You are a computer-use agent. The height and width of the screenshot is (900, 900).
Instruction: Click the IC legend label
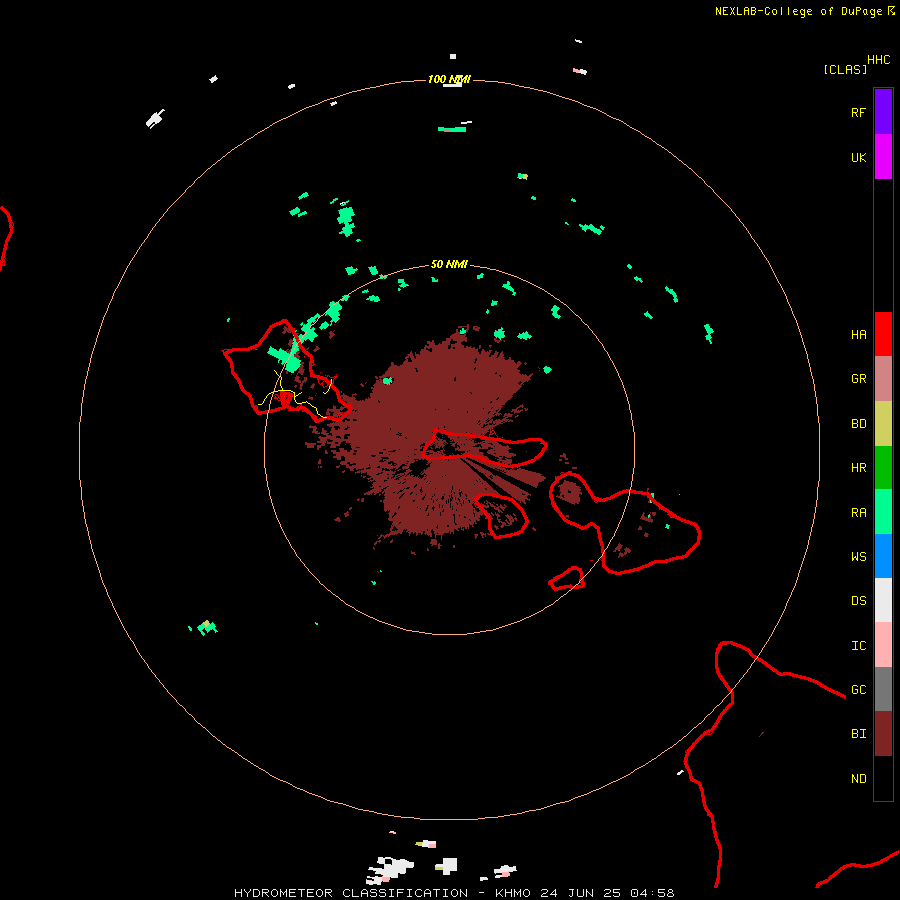tap(859, 645)
